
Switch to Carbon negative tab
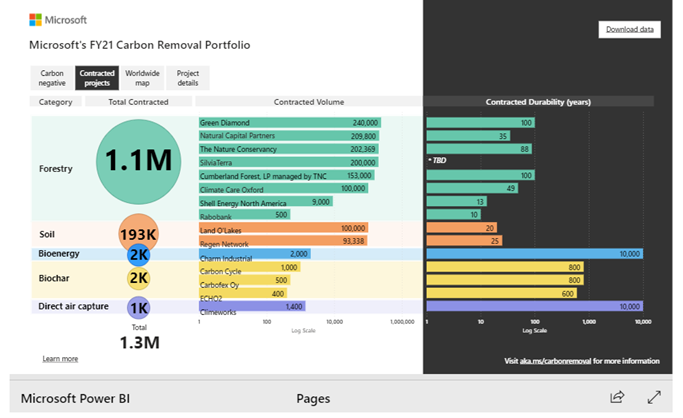[x=52, y=78]
